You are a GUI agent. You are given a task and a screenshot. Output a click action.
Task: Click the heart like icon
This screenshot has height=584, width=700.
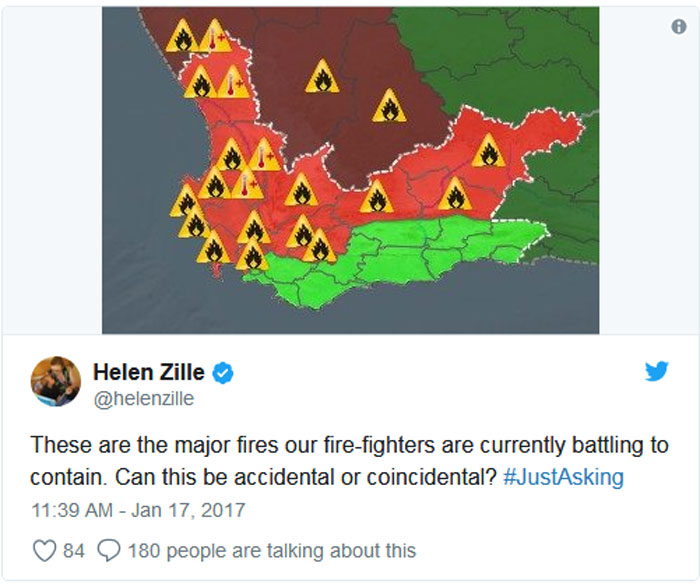[x=45, y=550]
